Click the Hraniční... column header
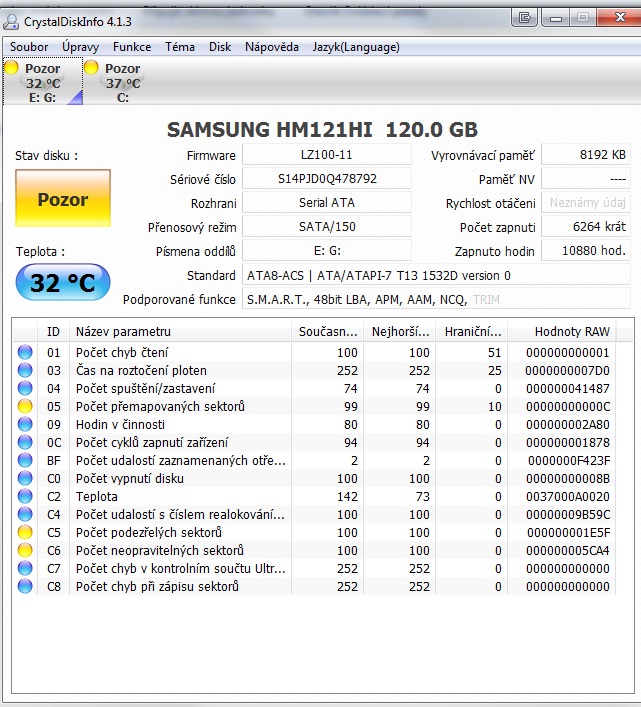Viewport: 641px width, 707px height. 472,332
